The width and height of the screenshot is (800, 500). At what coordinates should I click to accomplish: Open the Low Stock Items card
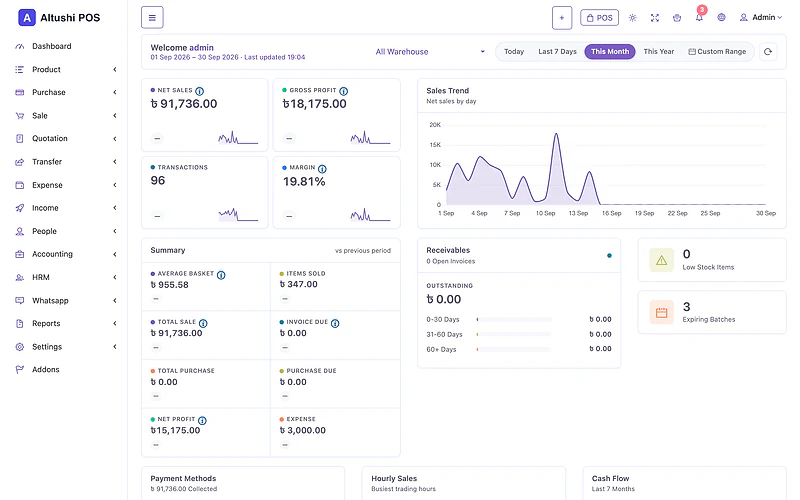coord(712,260)
